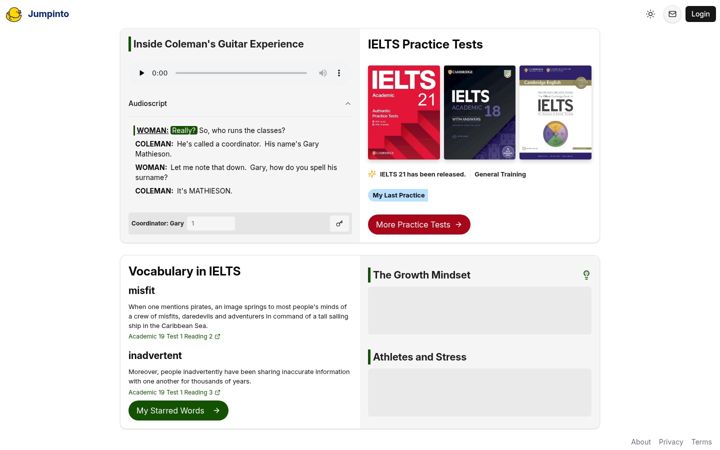Click the Login button

(700, 14)
